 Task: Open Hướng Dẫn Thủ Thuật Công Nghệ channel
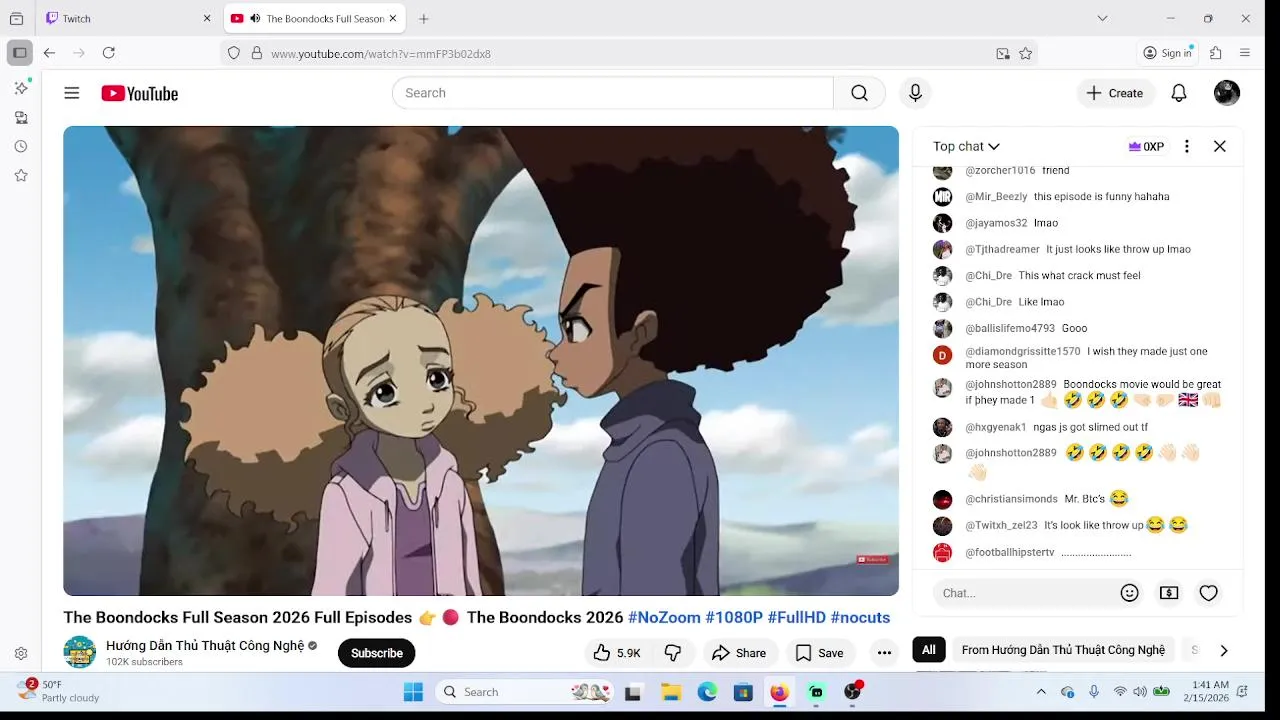point(205,646)
